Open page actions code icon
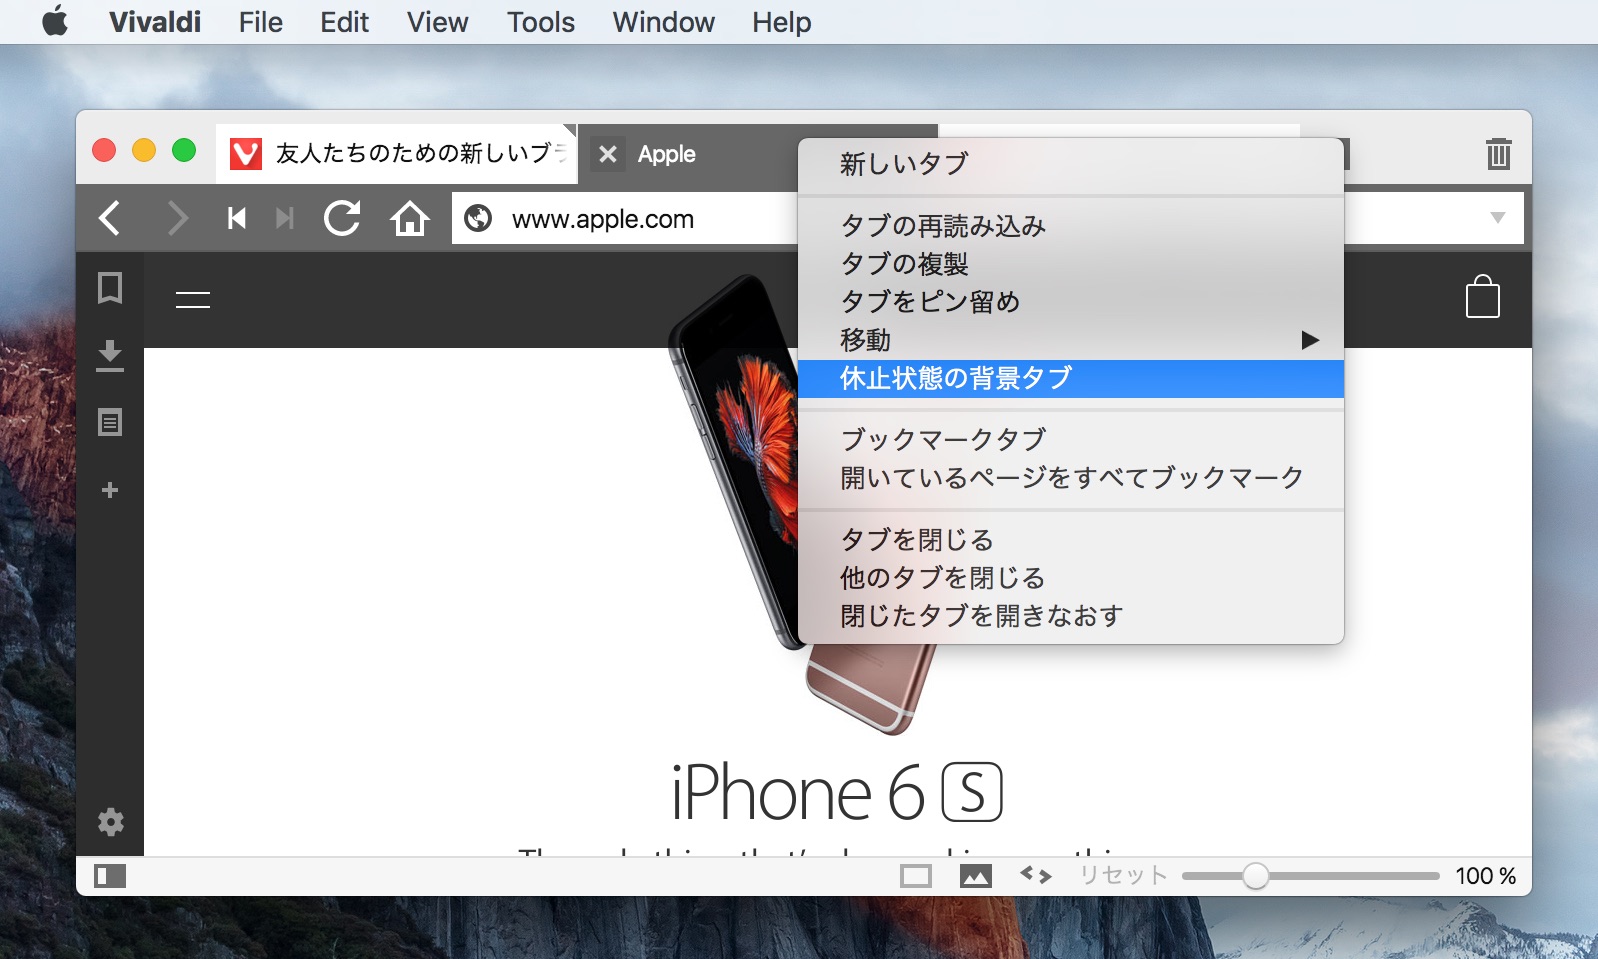1598x959 pixels. click(1036, 875)
